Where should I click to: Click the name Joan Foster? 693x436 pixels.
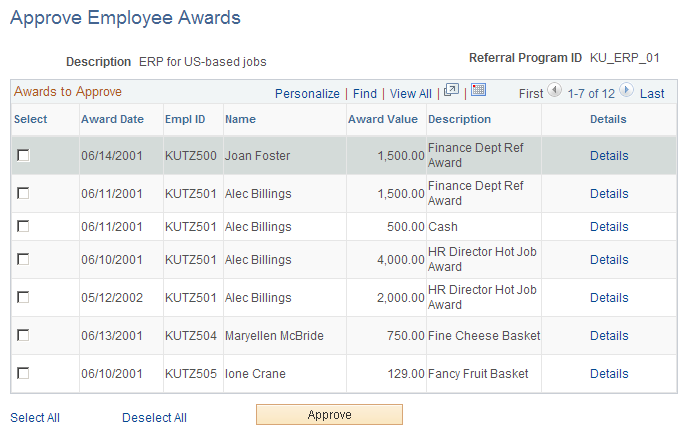click(257, 155)
